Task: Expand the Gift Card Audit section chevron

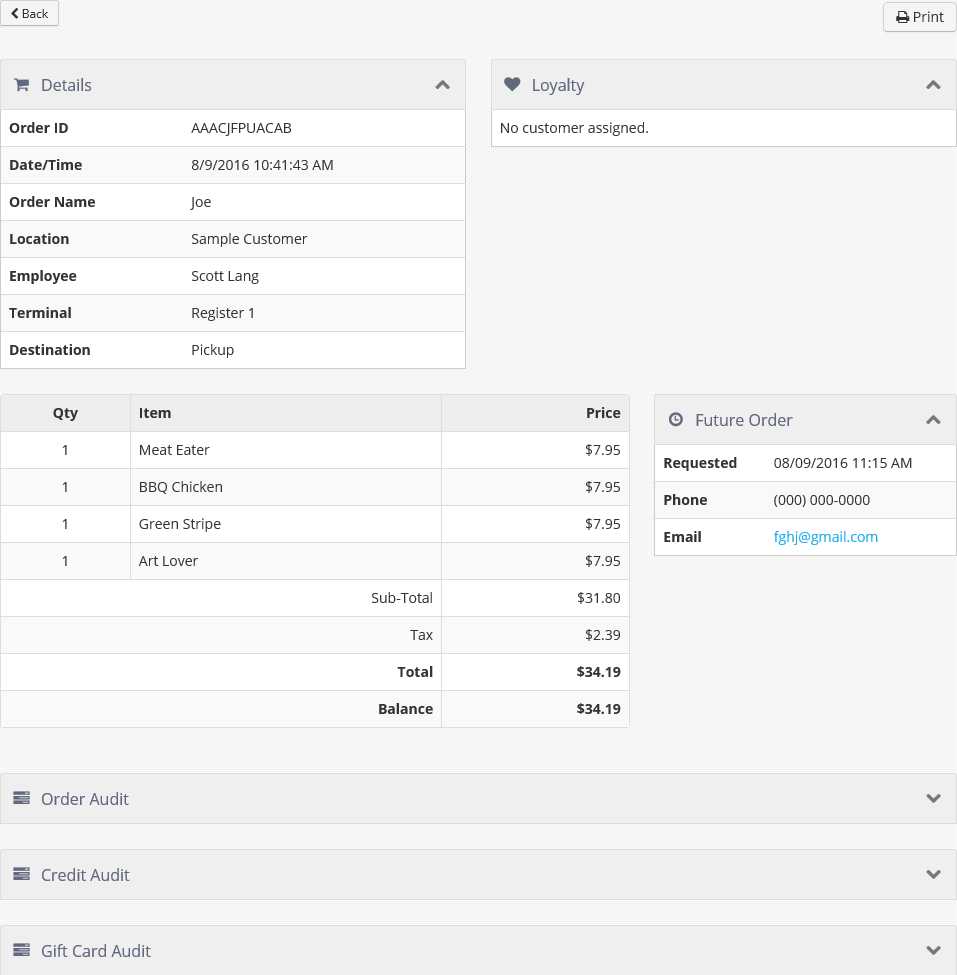Action: pyautogui.click(x=933, y=950)
